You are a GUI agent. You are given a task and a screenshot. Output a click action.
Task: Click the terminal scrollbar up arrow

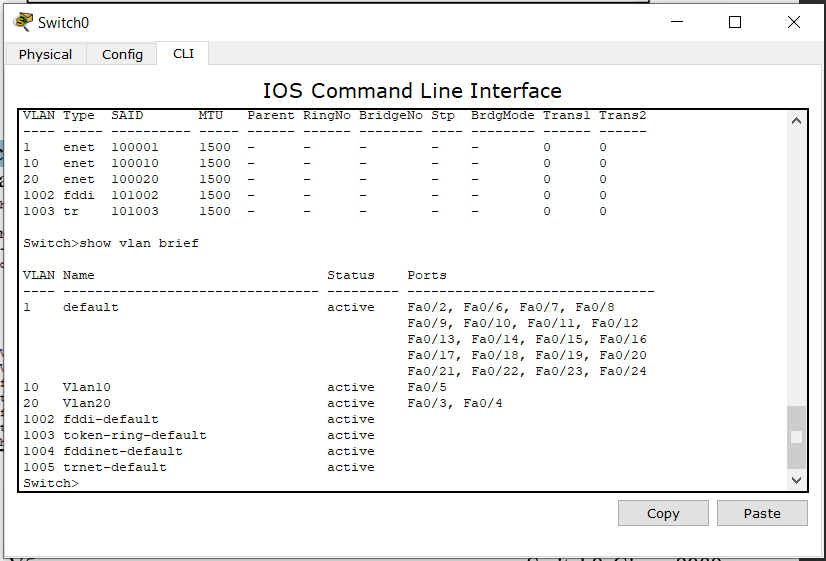coord(796,121)
